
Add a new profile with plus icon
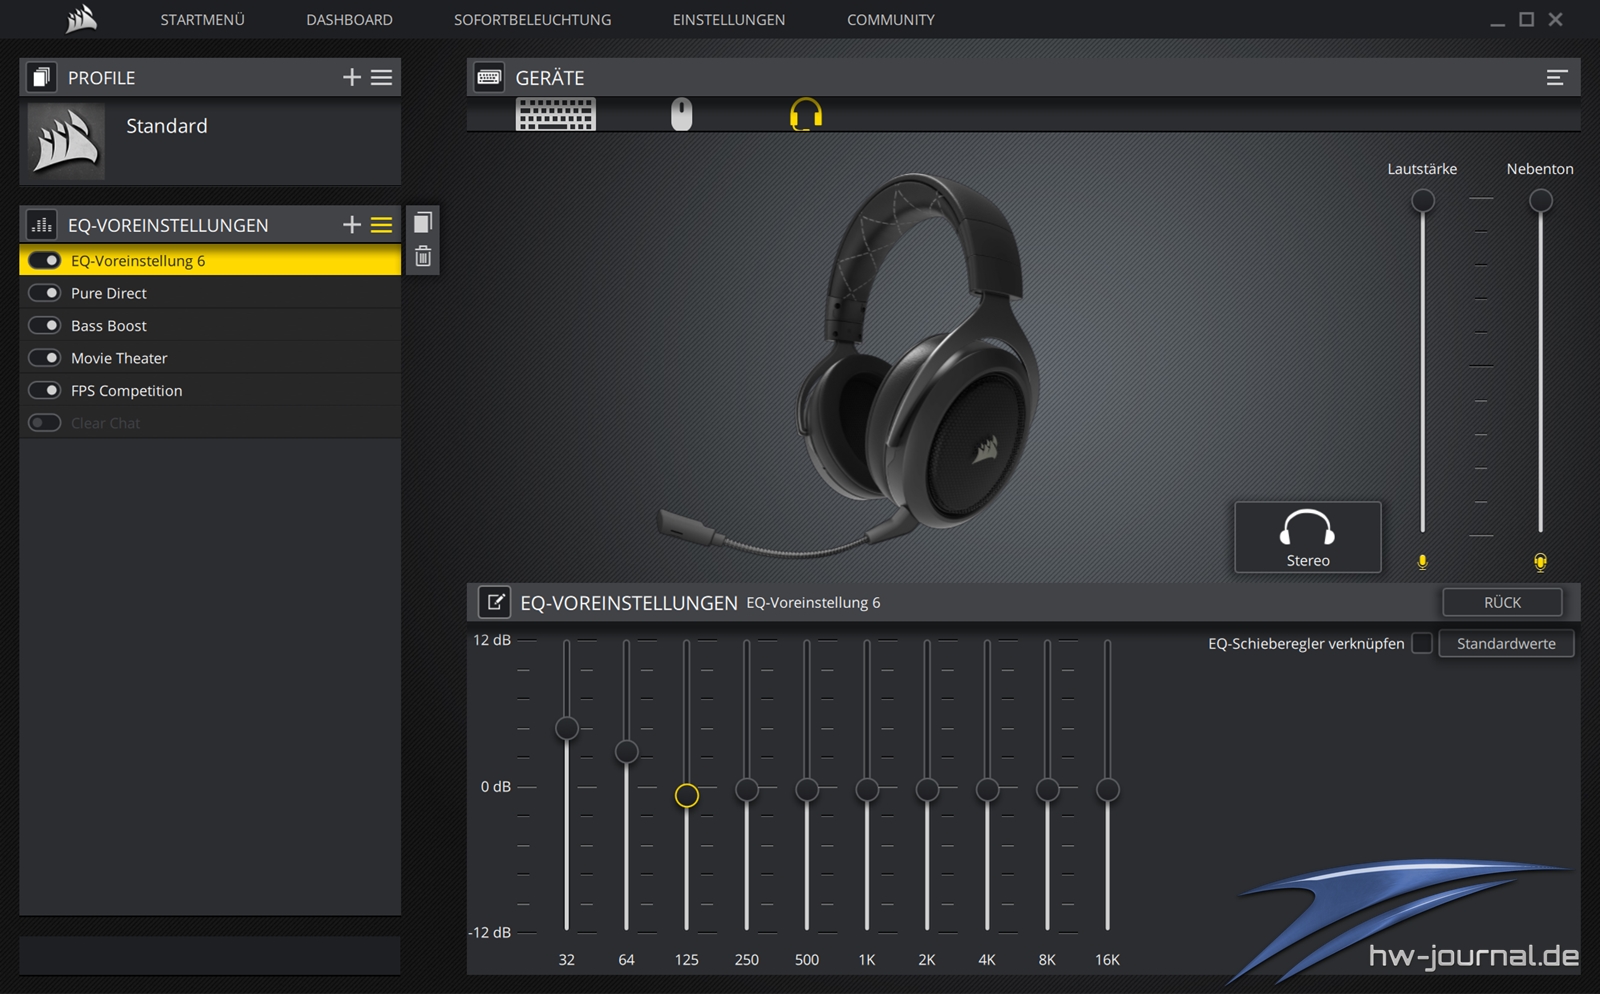[x=351, y=77]
